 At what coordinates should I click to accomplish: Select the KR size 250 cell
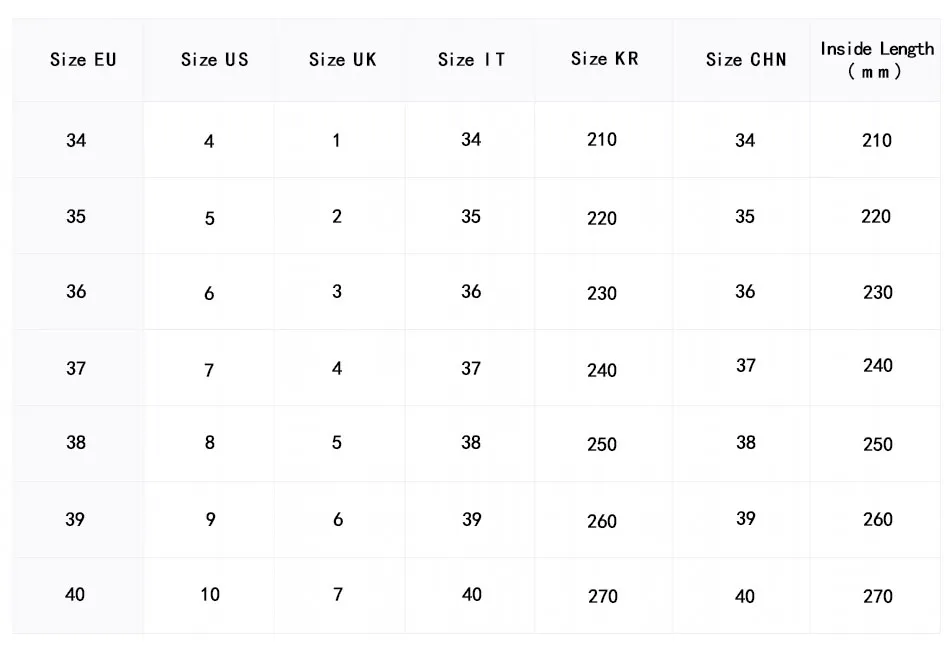point(602,444)
